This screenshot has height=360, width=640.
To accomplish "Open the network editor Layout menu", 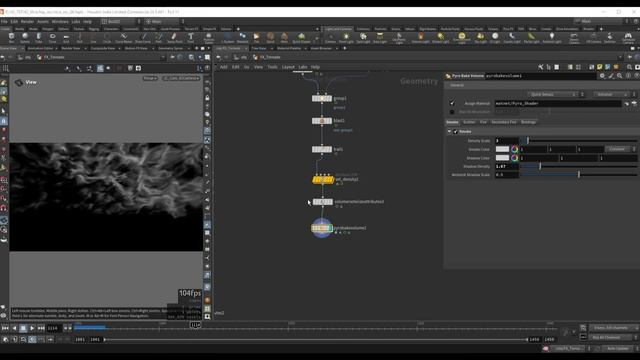I will [x=288, y=67].
